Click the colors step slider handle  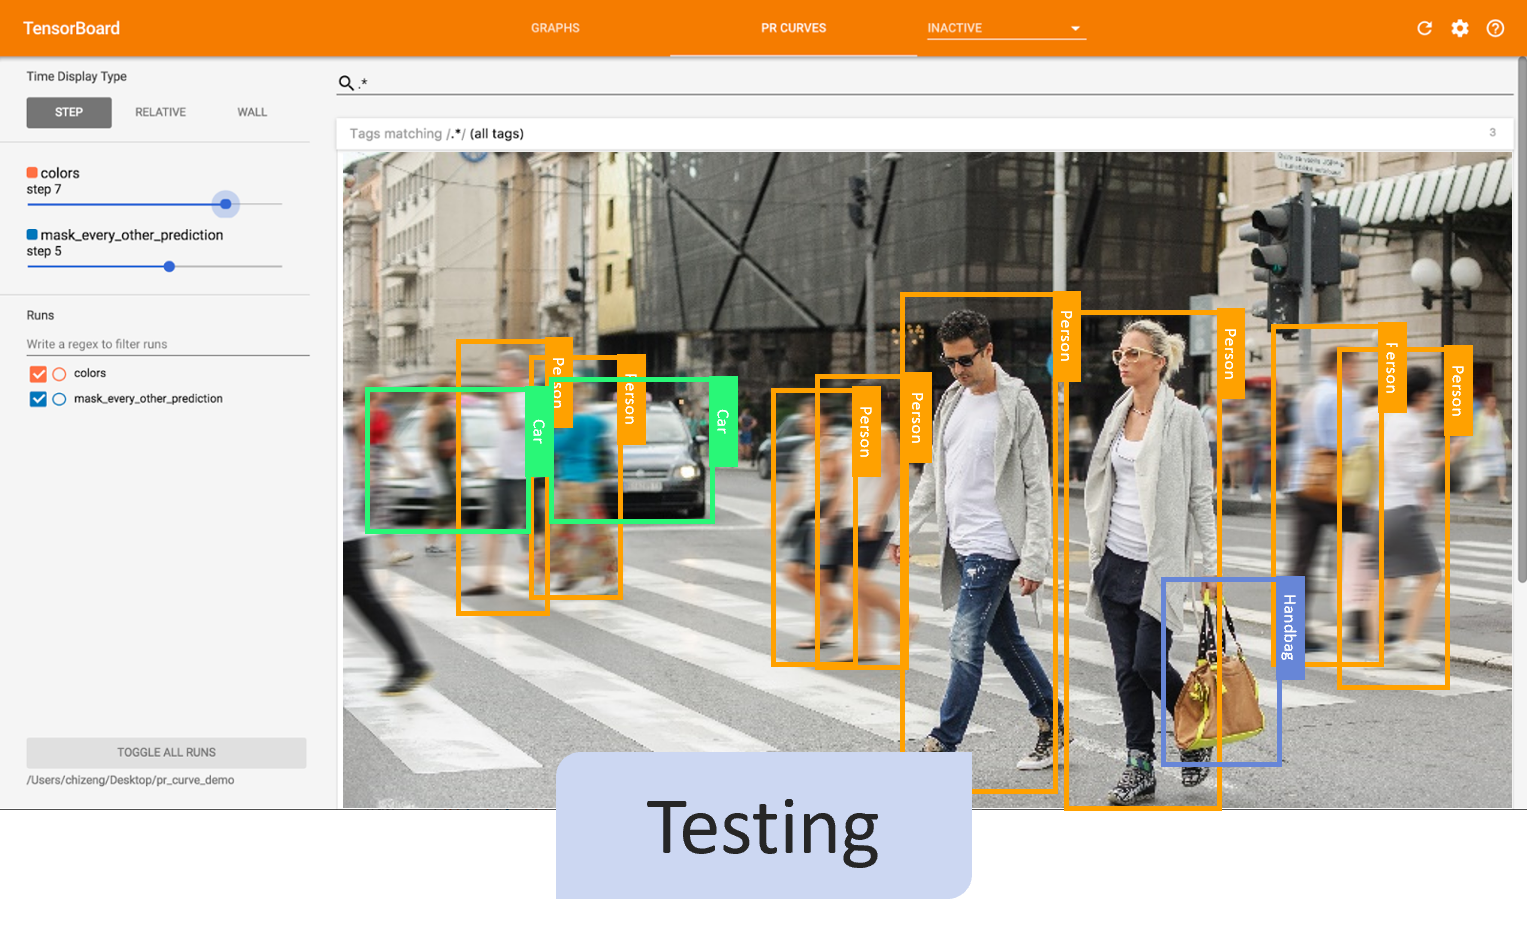pos(226,204)
